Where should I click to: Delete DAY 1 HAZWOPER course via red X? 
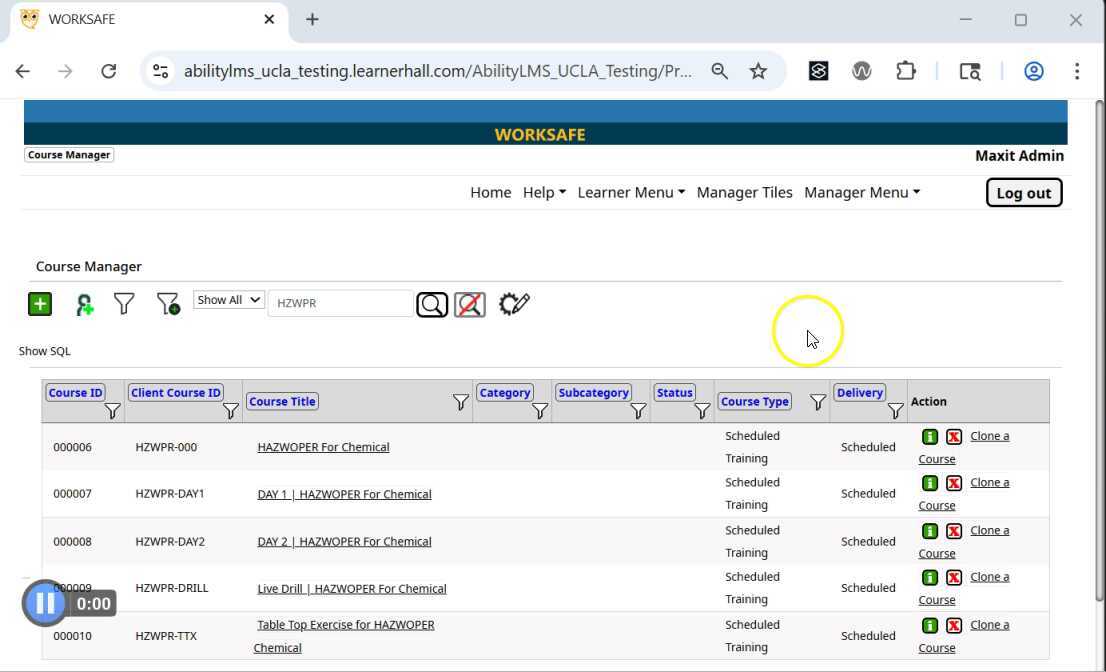(954, 483)
